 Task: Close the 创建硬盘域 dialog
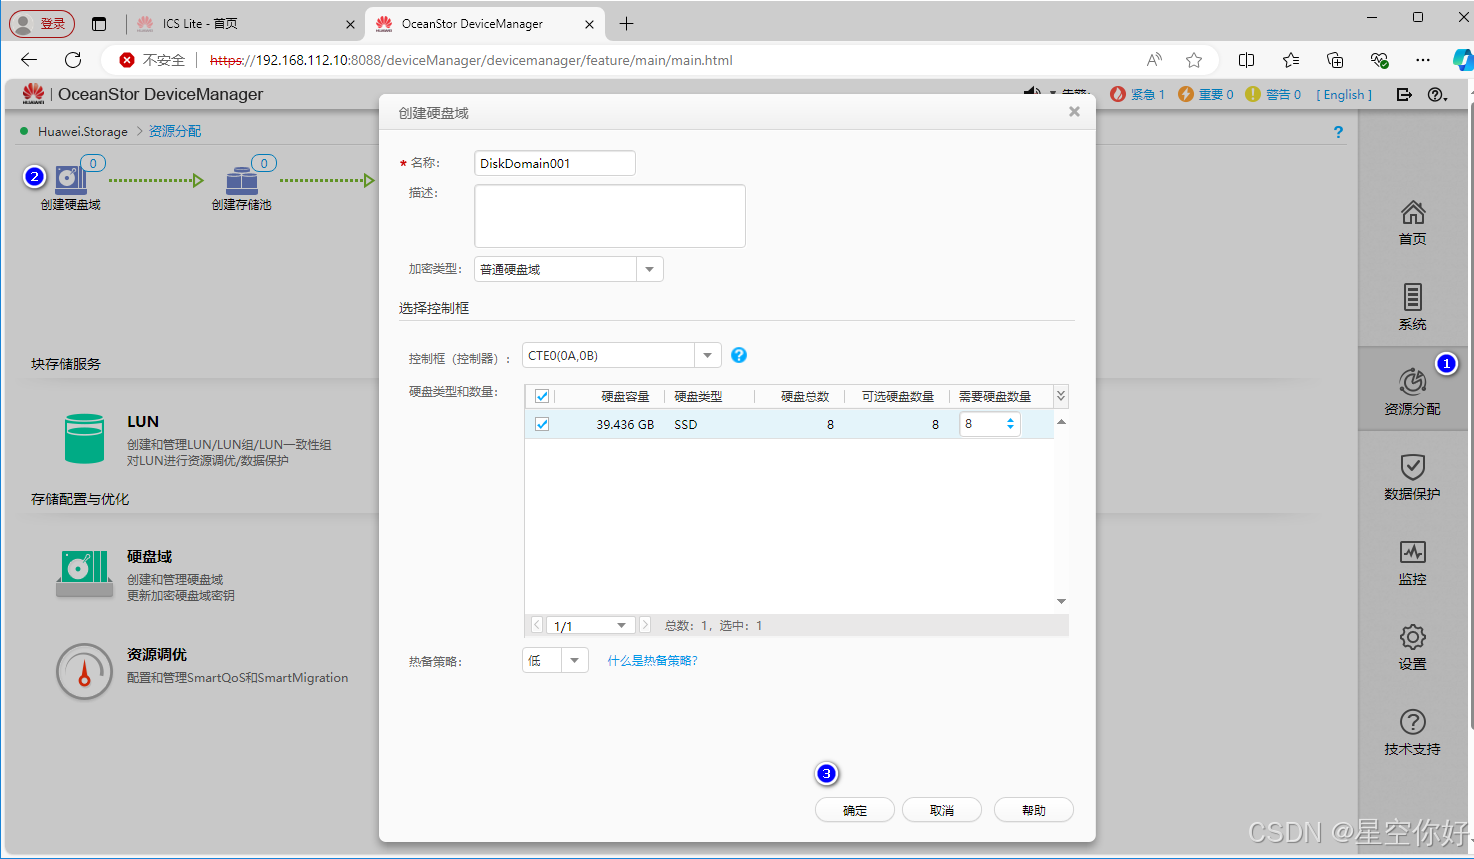(1074, 112)
